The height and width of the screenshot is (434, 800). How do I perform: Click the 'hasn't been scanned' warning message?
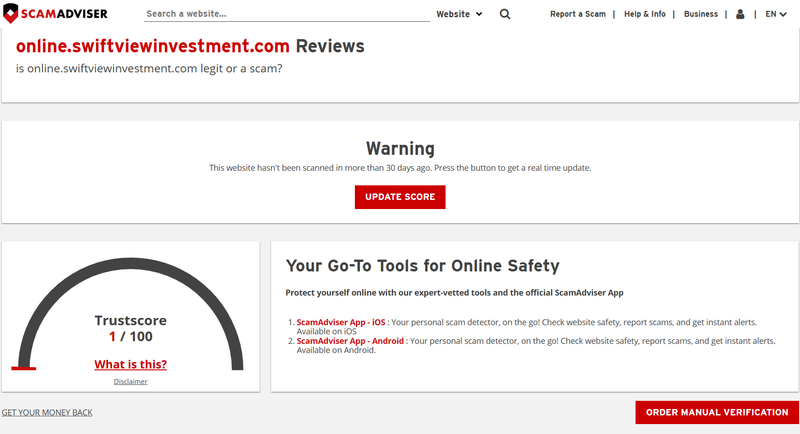tap(400, 168)
